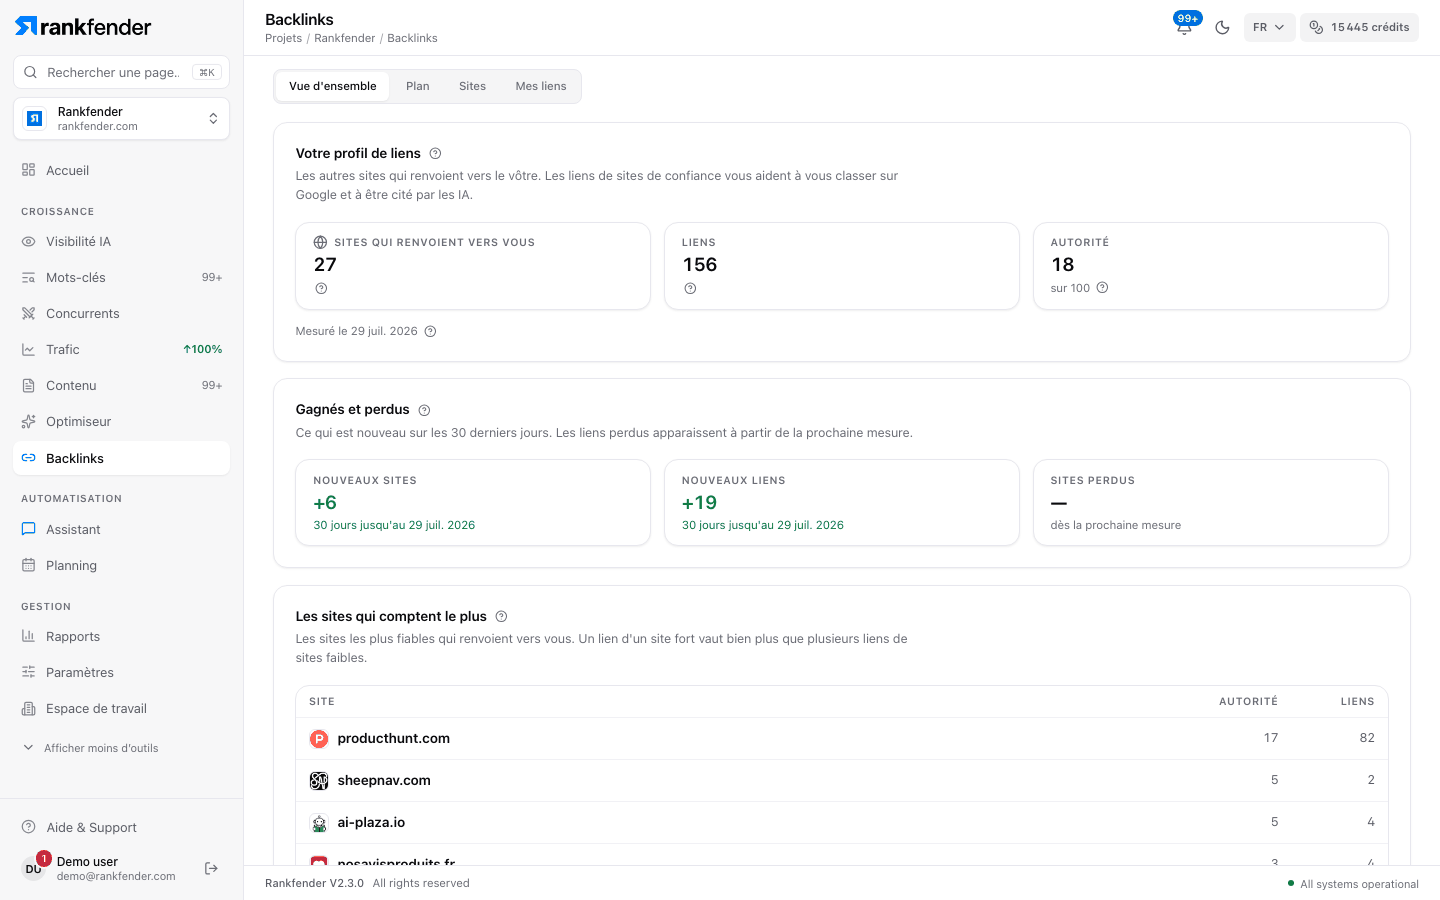
Task: Click the globe icon in Sites qui renvoient vers vous
Action: click(320, 242)
